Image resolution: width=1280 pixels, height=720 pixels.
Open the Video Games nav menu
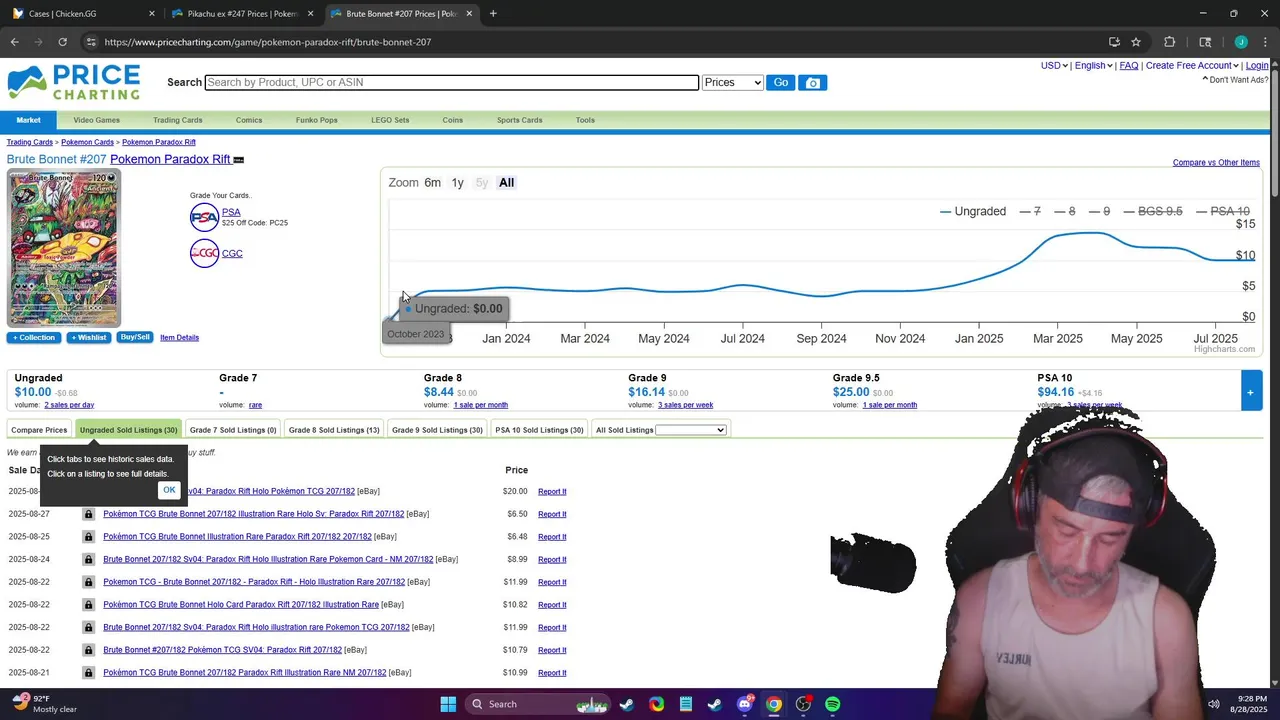tap(96, 120)
